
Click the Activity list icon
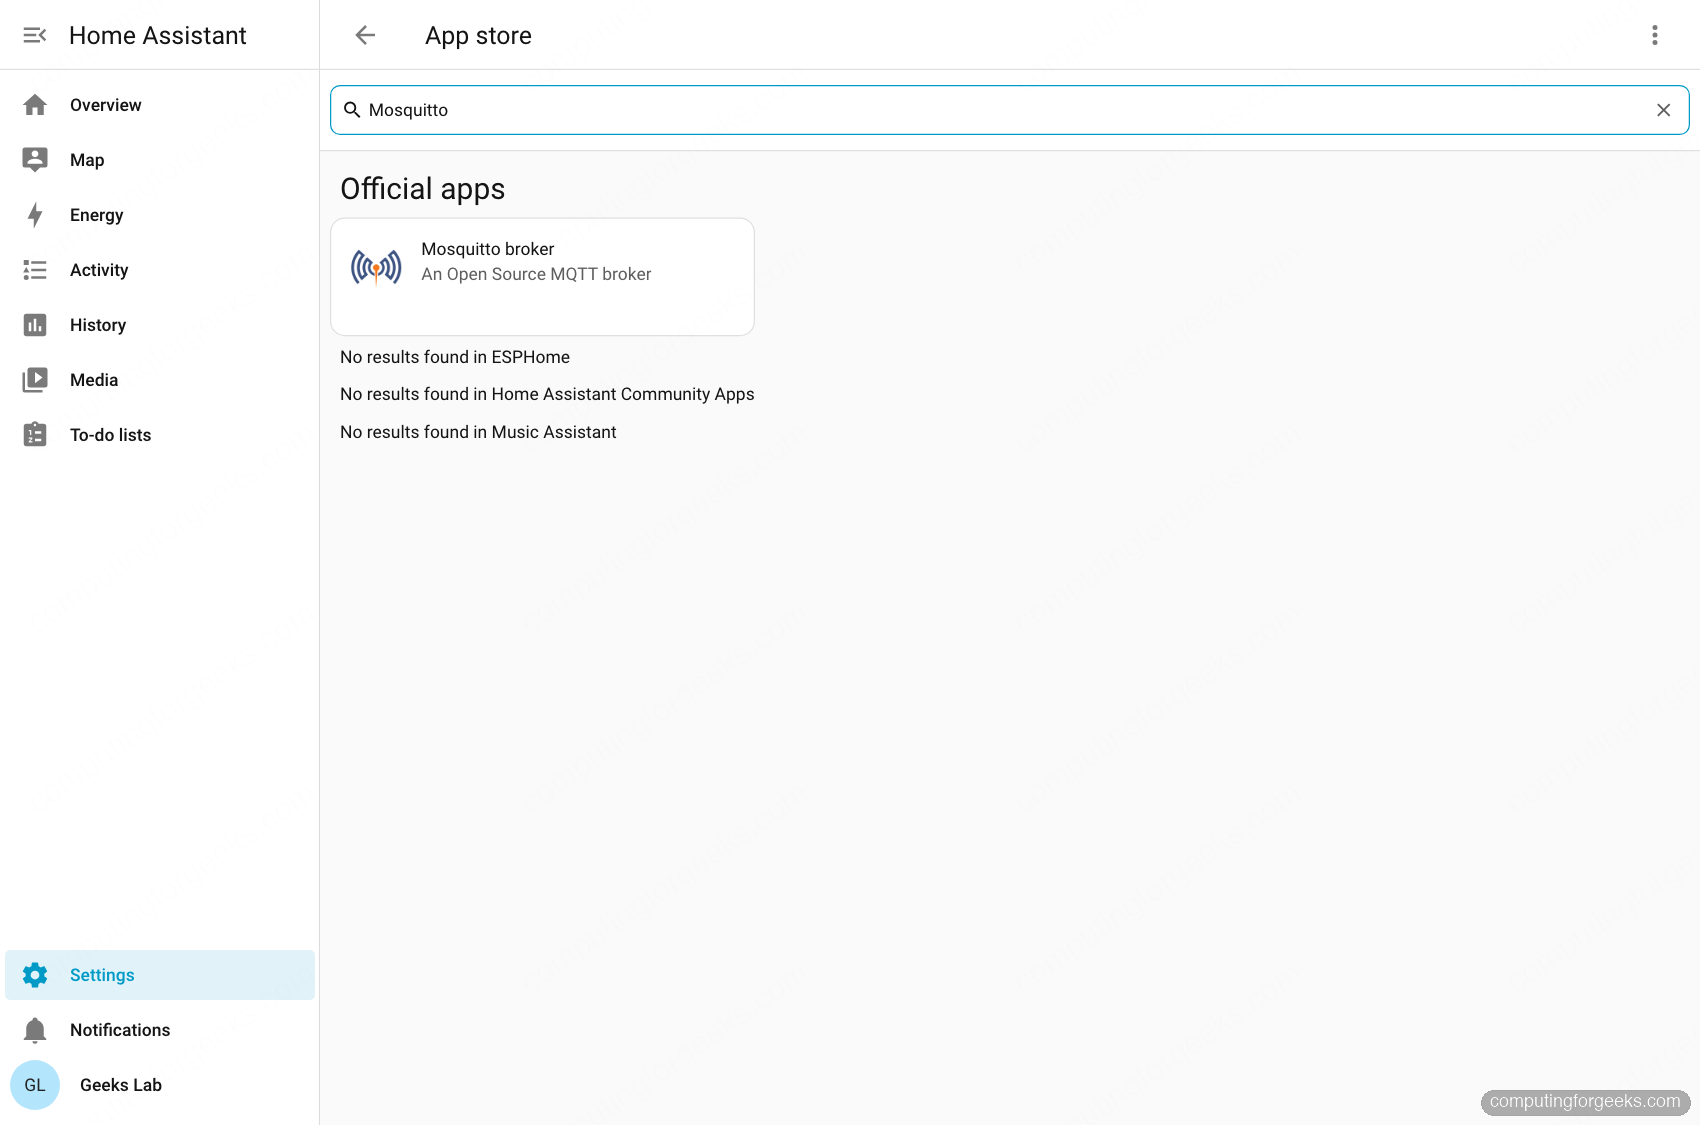click(35, 270)
